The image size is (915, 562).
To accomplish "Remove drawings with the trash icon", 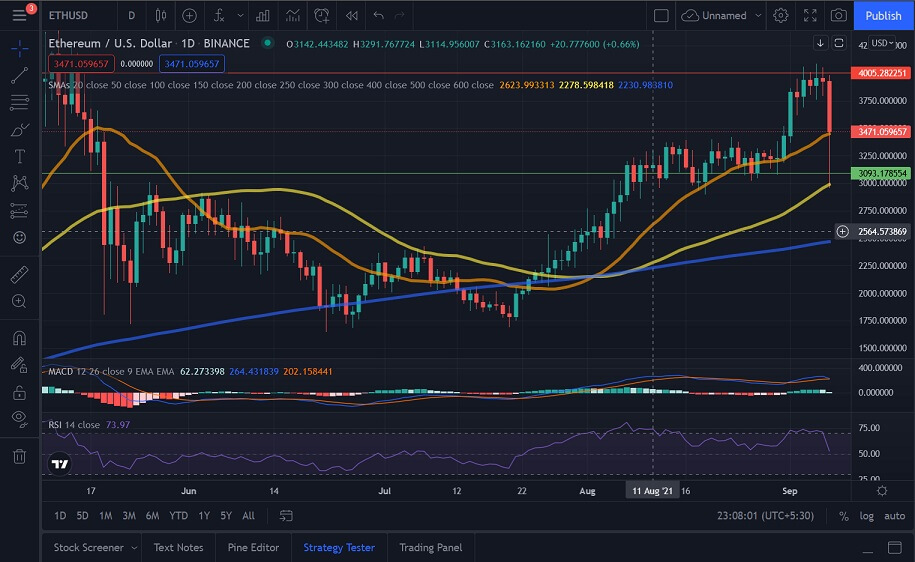I will pyautogui.click(x=19, y=456).
